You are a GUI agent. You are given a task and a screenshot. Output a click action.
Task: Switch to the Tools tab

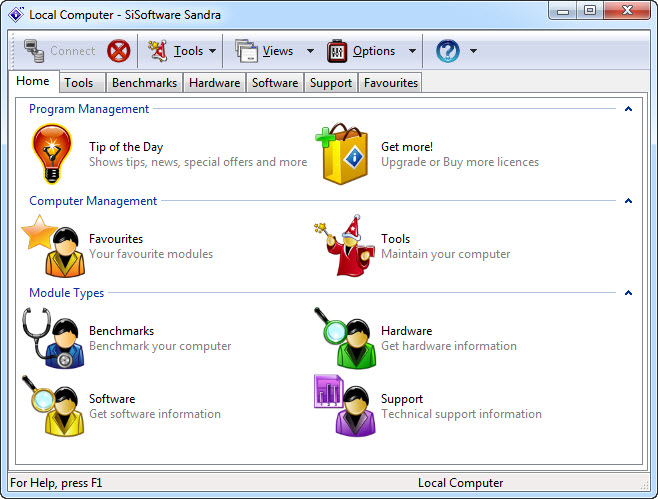[82, 83]
